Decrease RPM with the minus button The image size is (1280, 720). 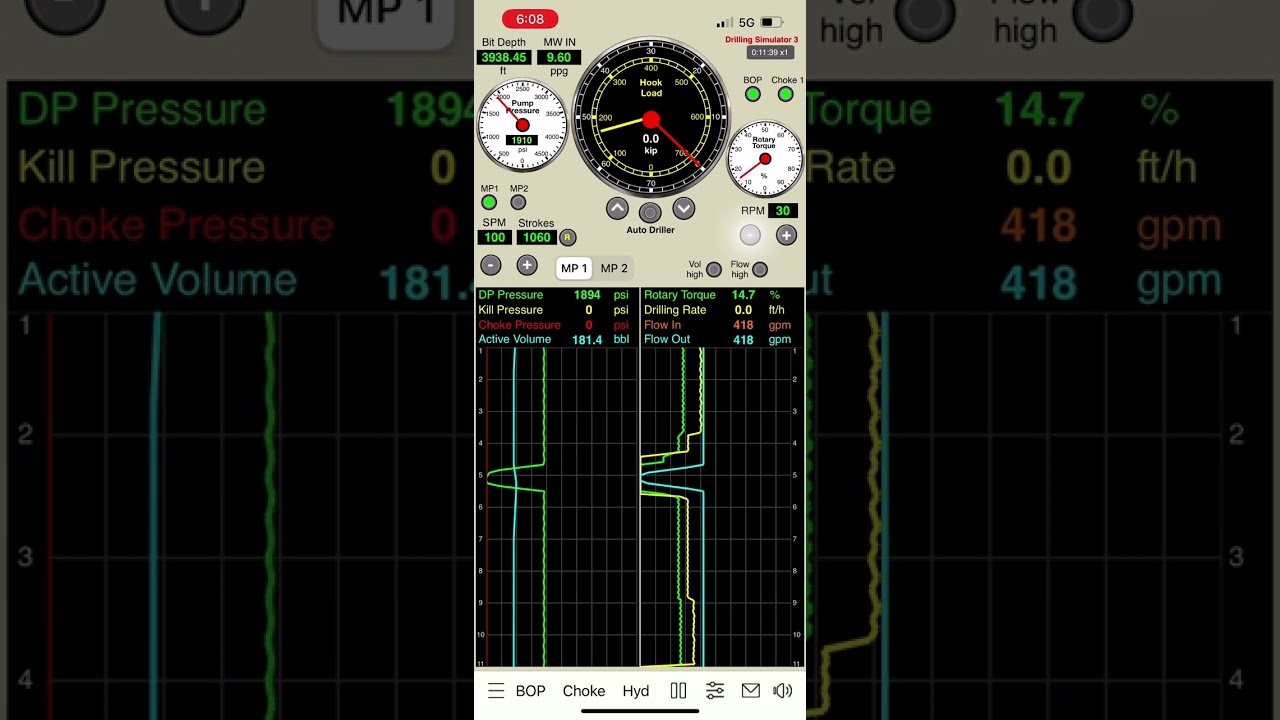(x=750, y=235)
